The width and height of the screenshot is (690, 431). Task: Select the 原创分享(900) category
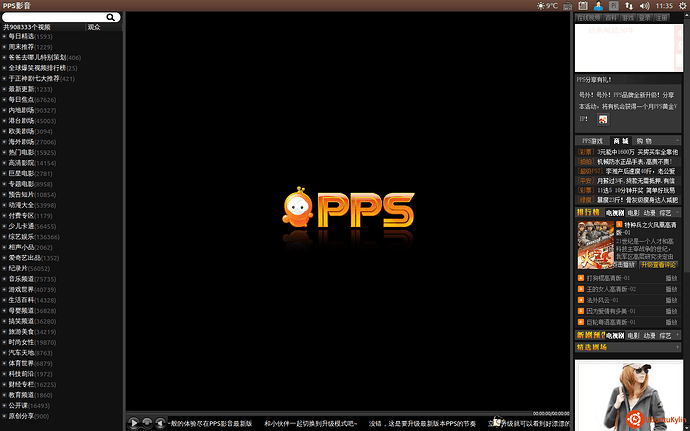[x=29, y=416]
